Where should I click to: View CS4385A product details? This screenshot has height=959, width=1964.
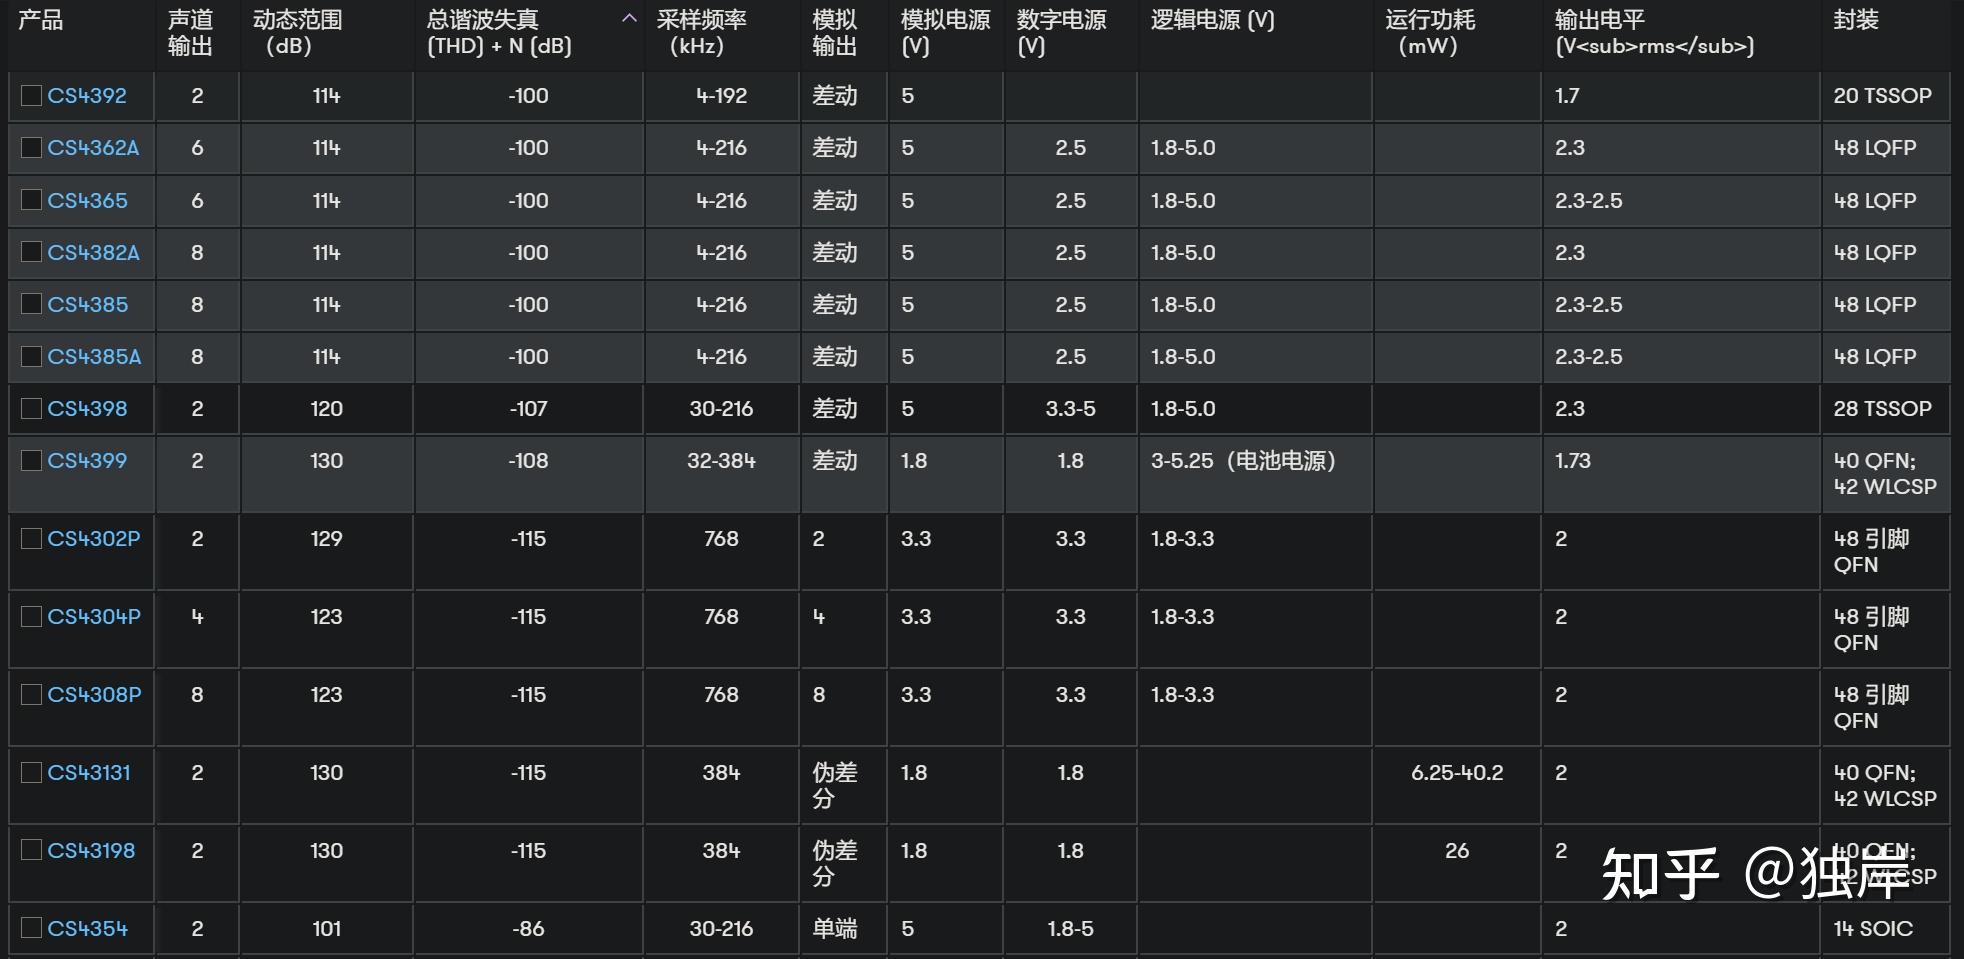coord(93,356)
